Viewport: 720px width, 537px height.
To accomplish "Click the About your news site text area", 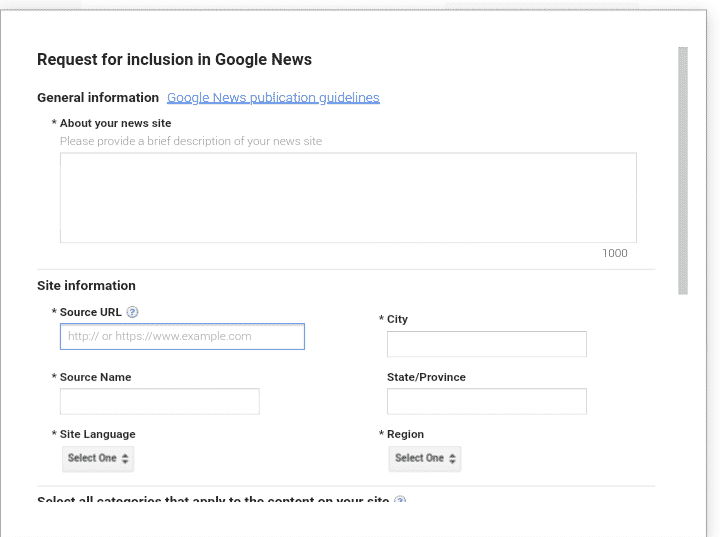I will [348, 198].
